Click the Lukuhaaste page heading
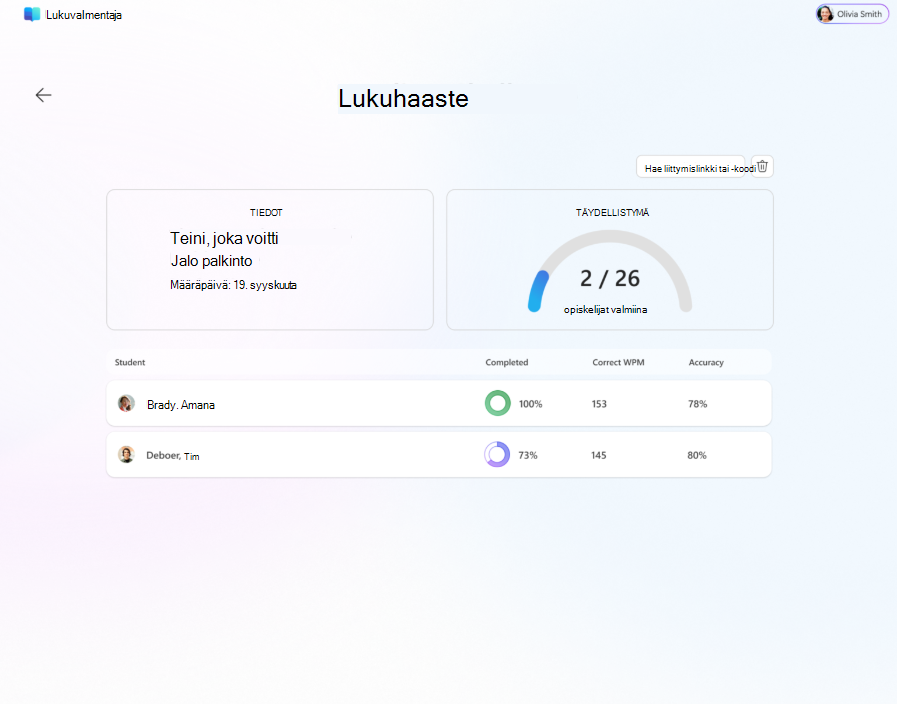The image size is (897, 704). [403, 98]
